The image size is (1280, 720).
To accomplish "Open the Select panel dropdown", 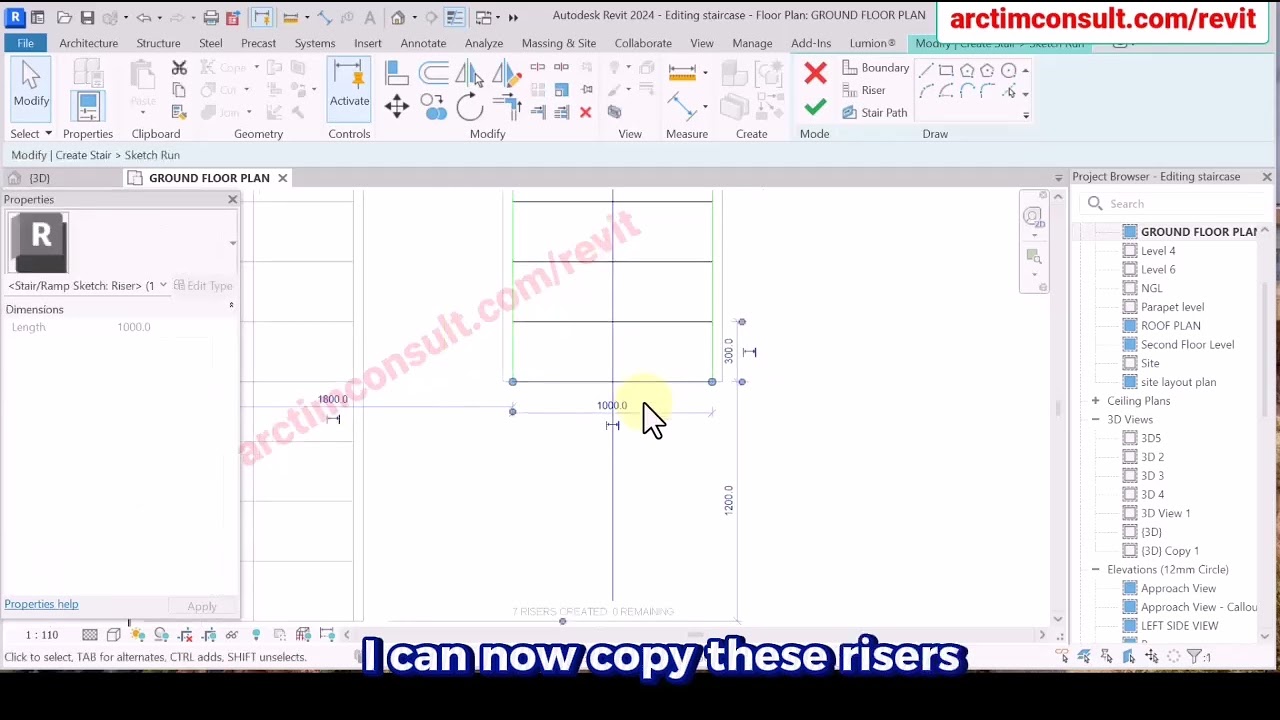I will 31,134.
